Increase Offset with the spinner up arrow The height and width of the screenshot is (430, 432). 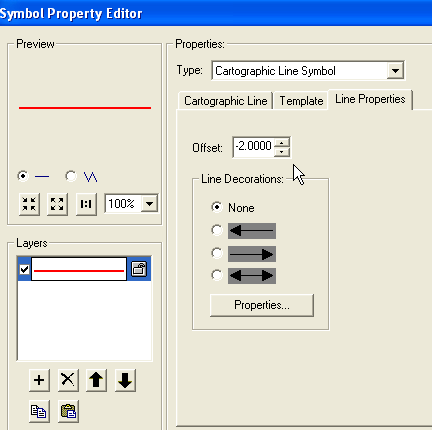pos(282,143)
